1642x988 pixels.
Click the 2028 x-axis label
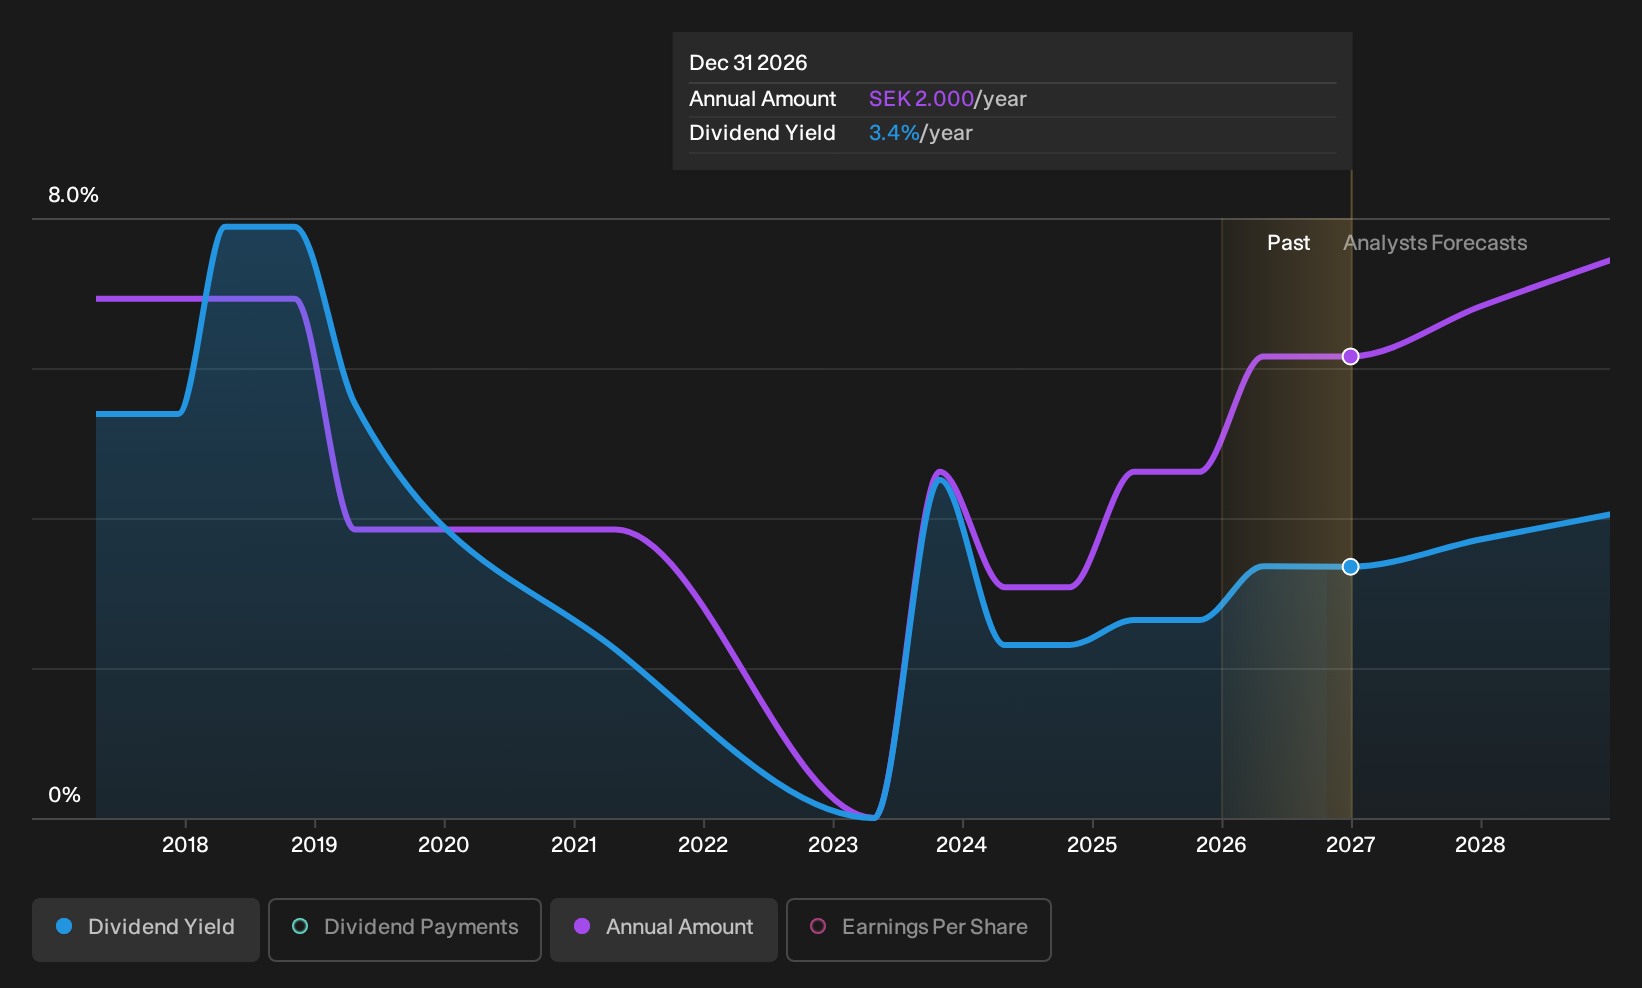click(x=1480, y=845)
